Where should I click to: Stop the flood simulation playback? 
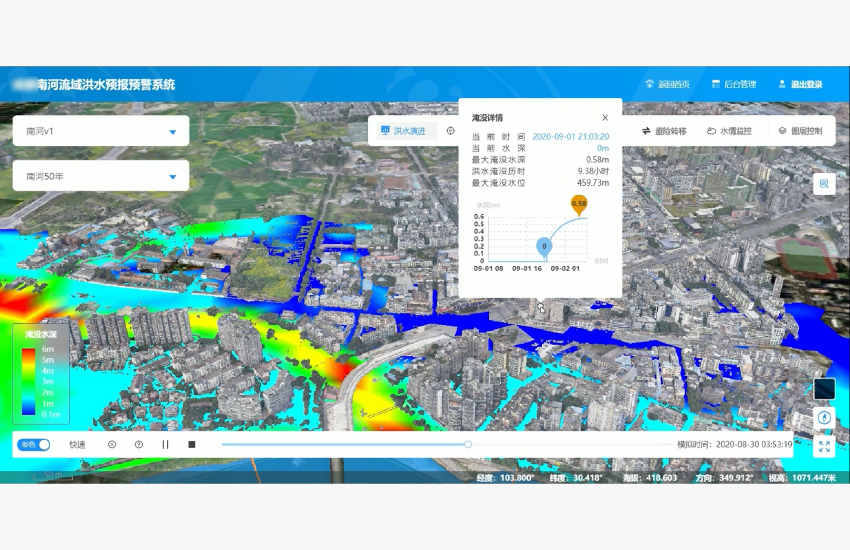click(191, 444)
